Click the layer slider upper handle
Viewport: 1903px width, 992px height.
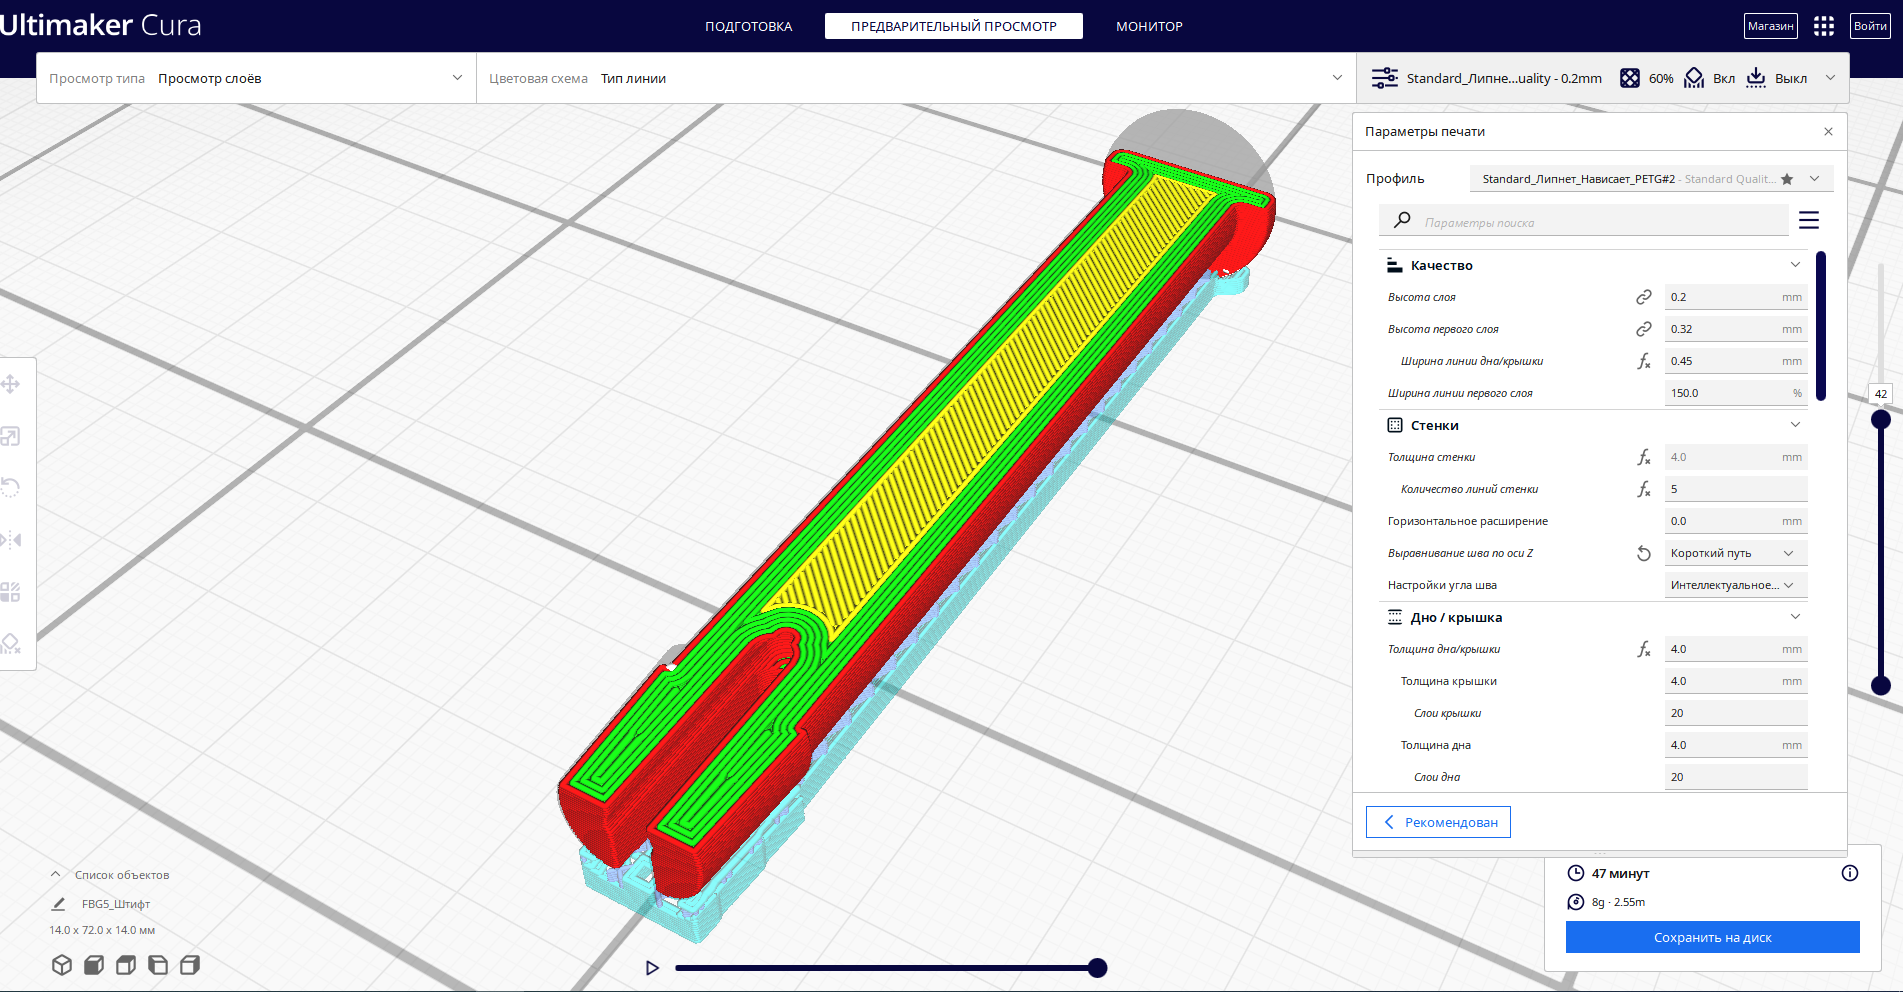click(1881, 419)
